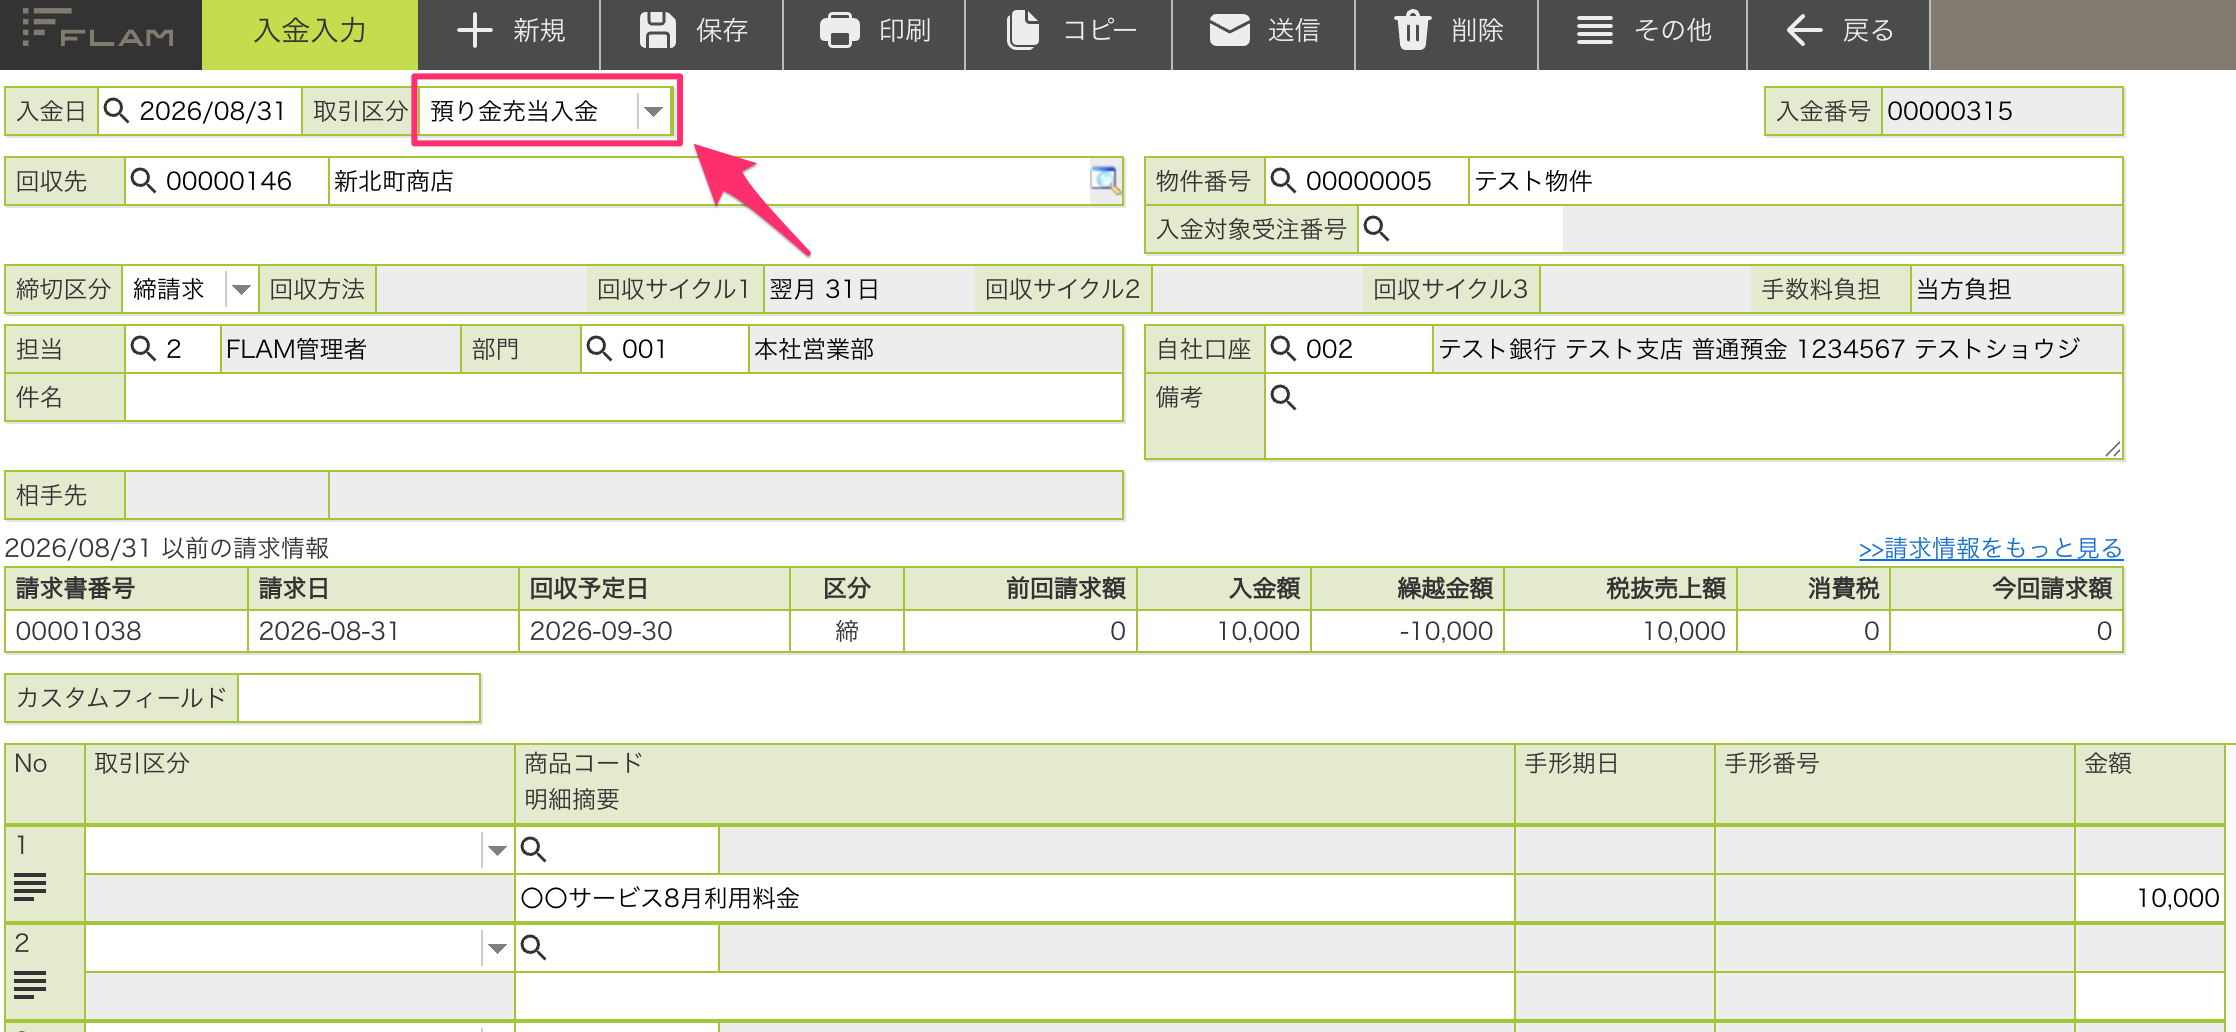Viewport: 2236px width, 1032px height.
Task: Click 締 in the 区分 column
Action: click(x=847, y=631)
